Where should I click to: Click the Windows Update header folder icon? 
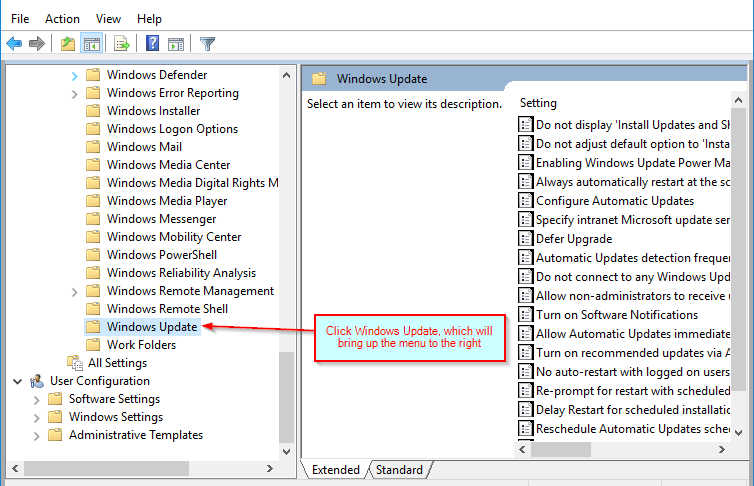click(x=319, y=79)
